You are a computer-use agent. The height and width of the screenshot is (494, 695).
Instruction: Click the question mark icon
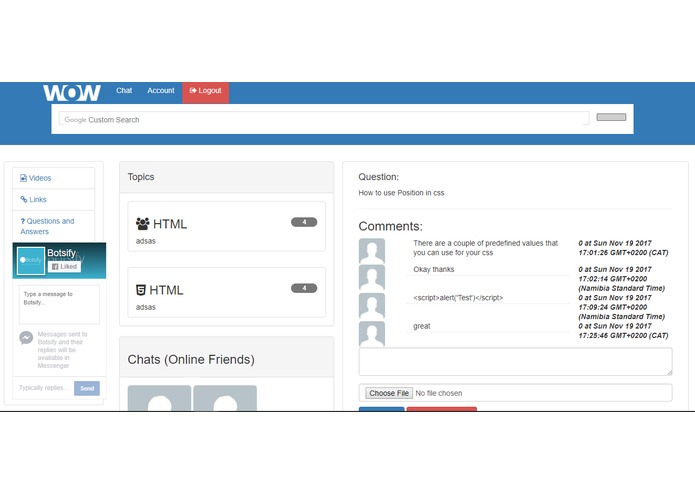click(23, 221)
